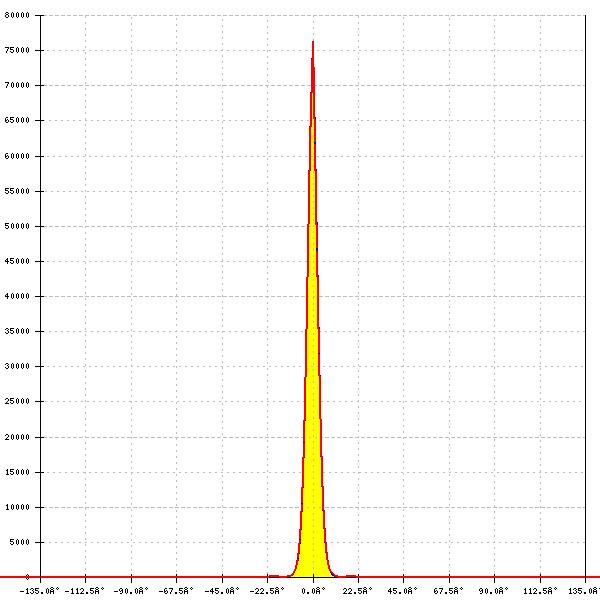The image size is (600, 600).
Task: Click the 10000 y-axis label
Action: pyautogui.click(x=17, y=507)
